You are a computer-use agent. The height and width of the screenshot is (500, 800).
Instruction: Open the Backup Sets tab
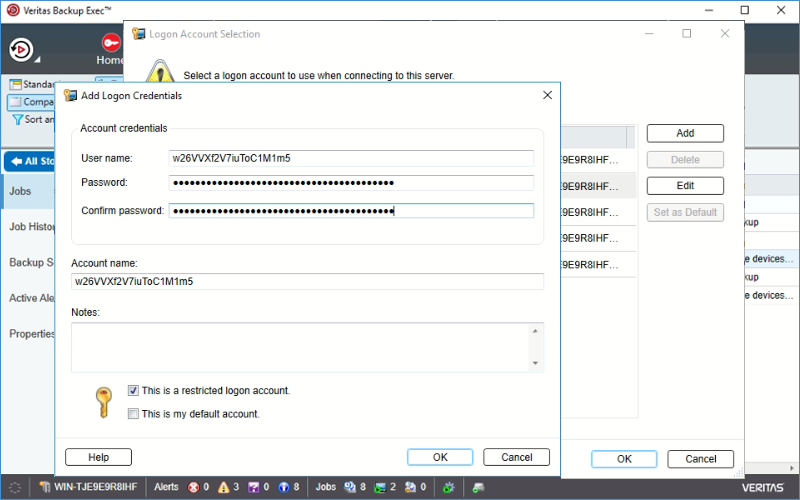pyautogui.click(x=31, y=262)
